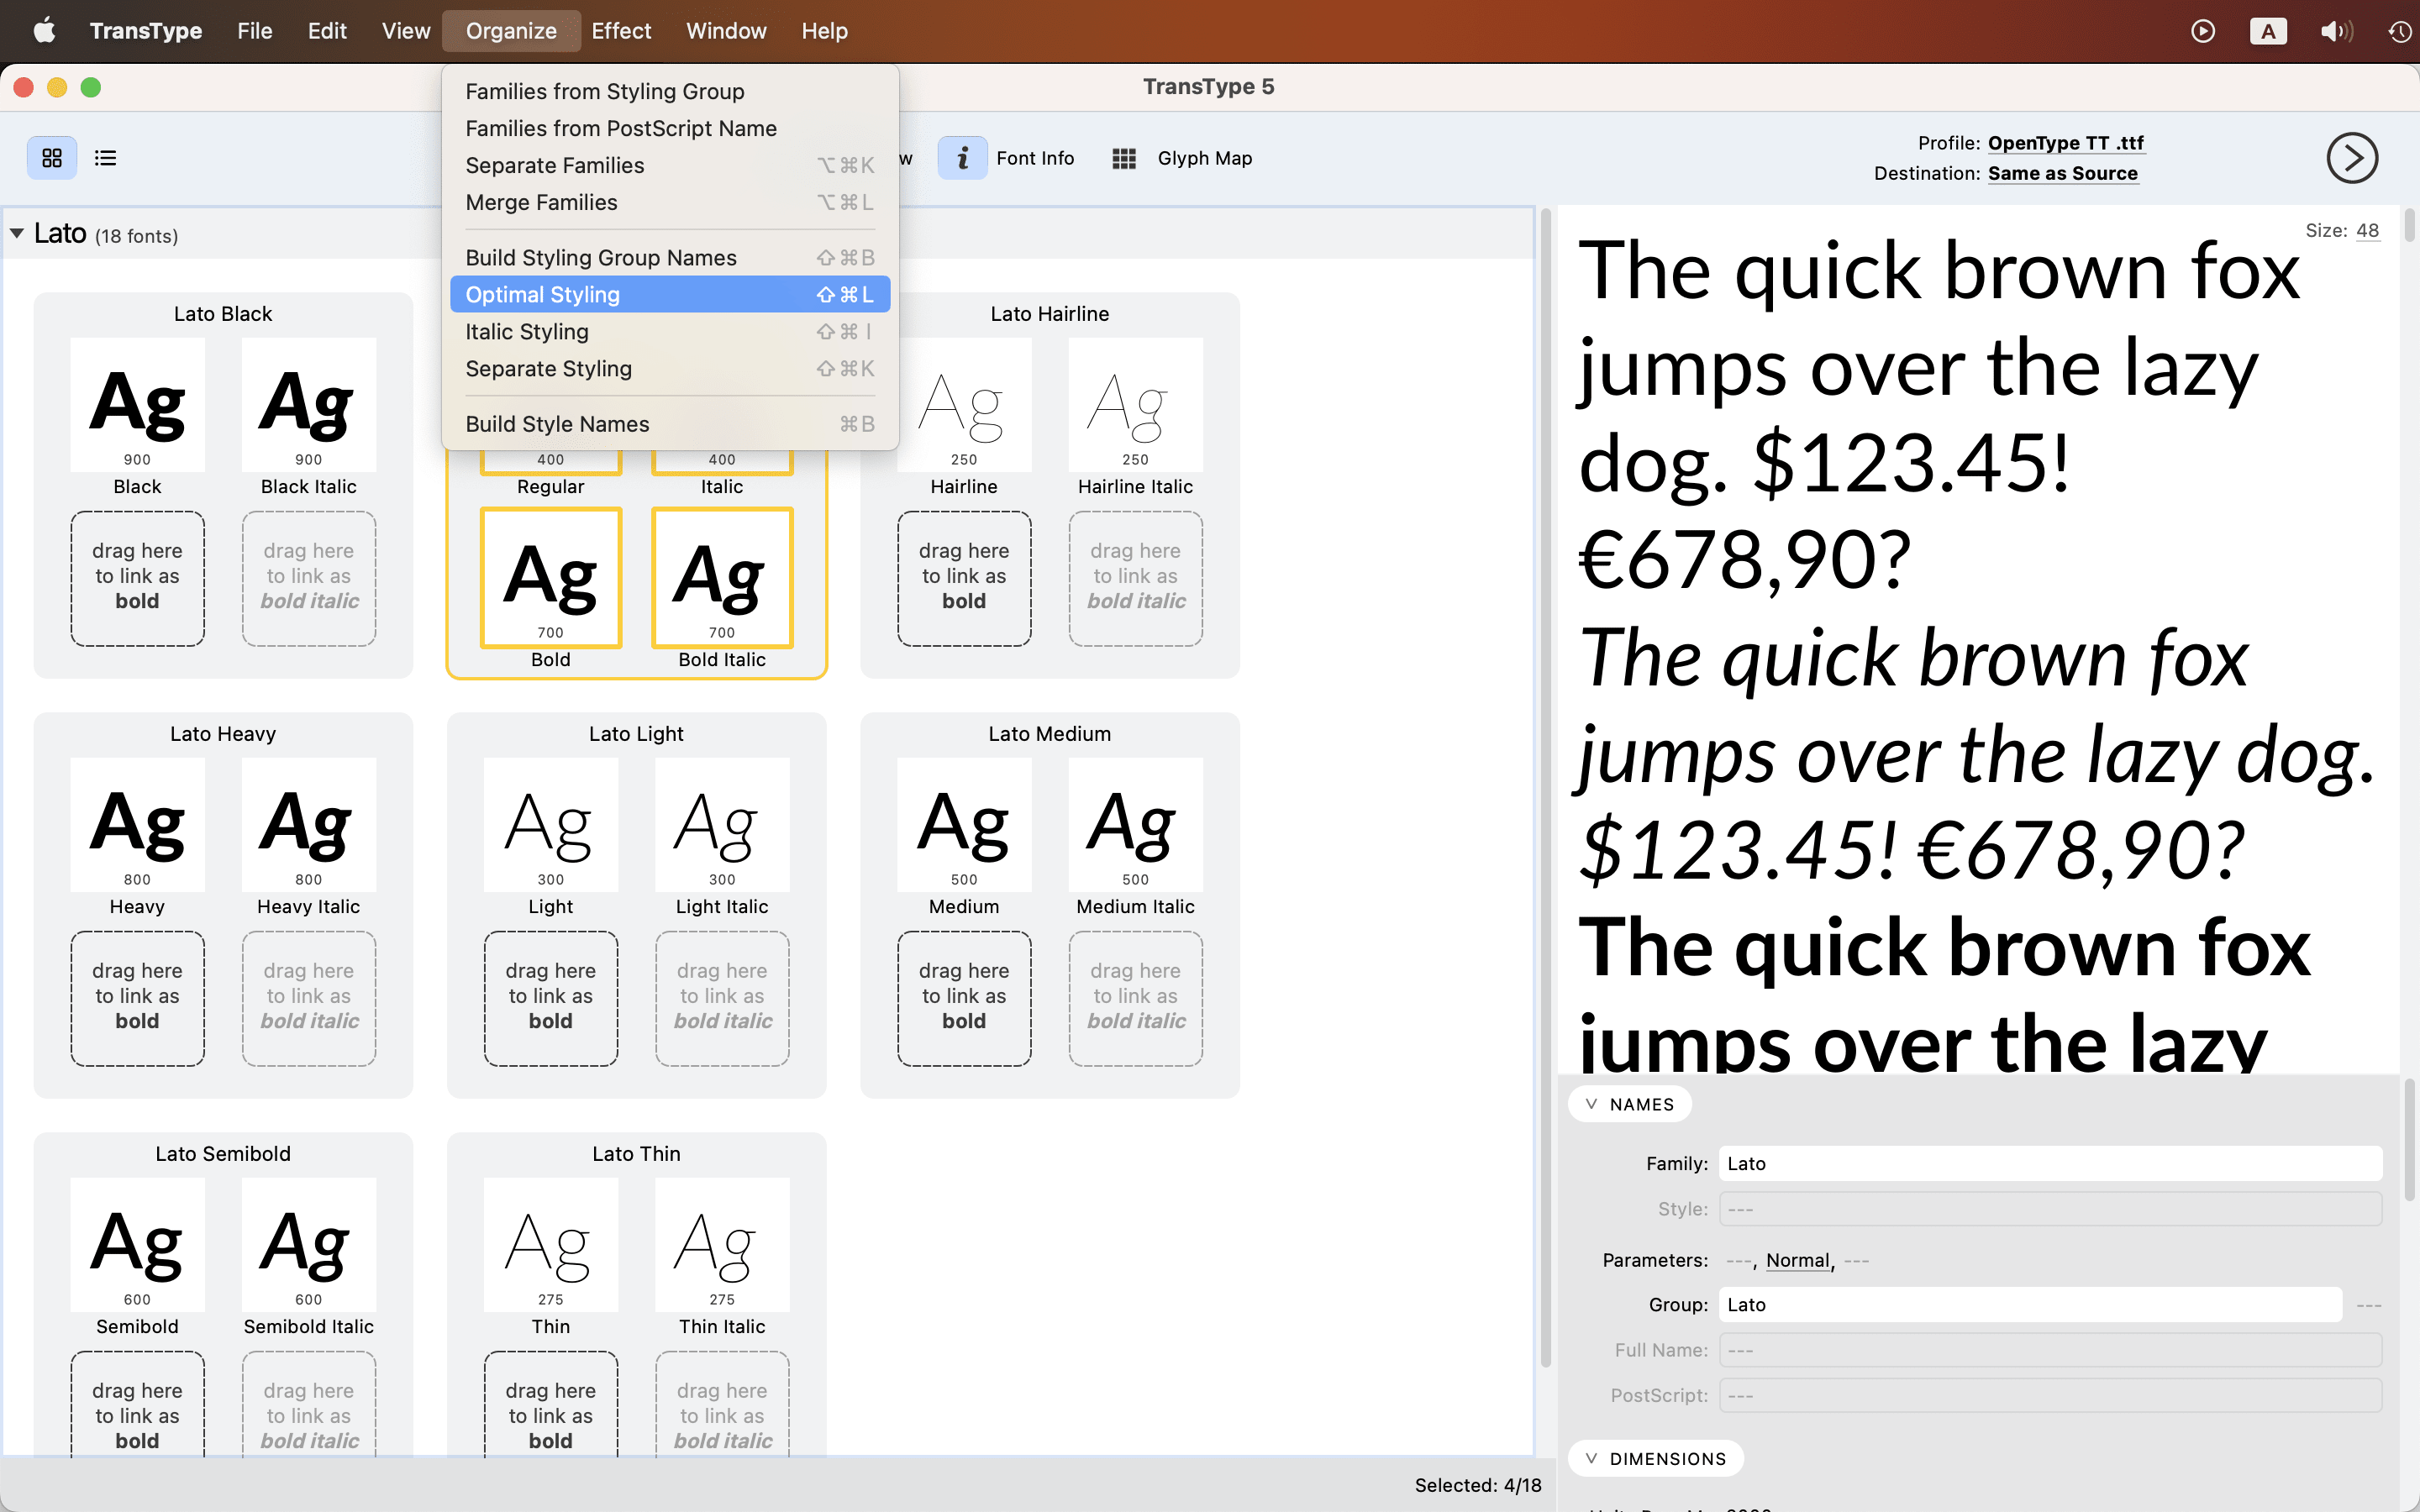Open the Destination Same as Source dropdown
This screenshot has height=1512, width=2420.
(x=2063, y=173)
